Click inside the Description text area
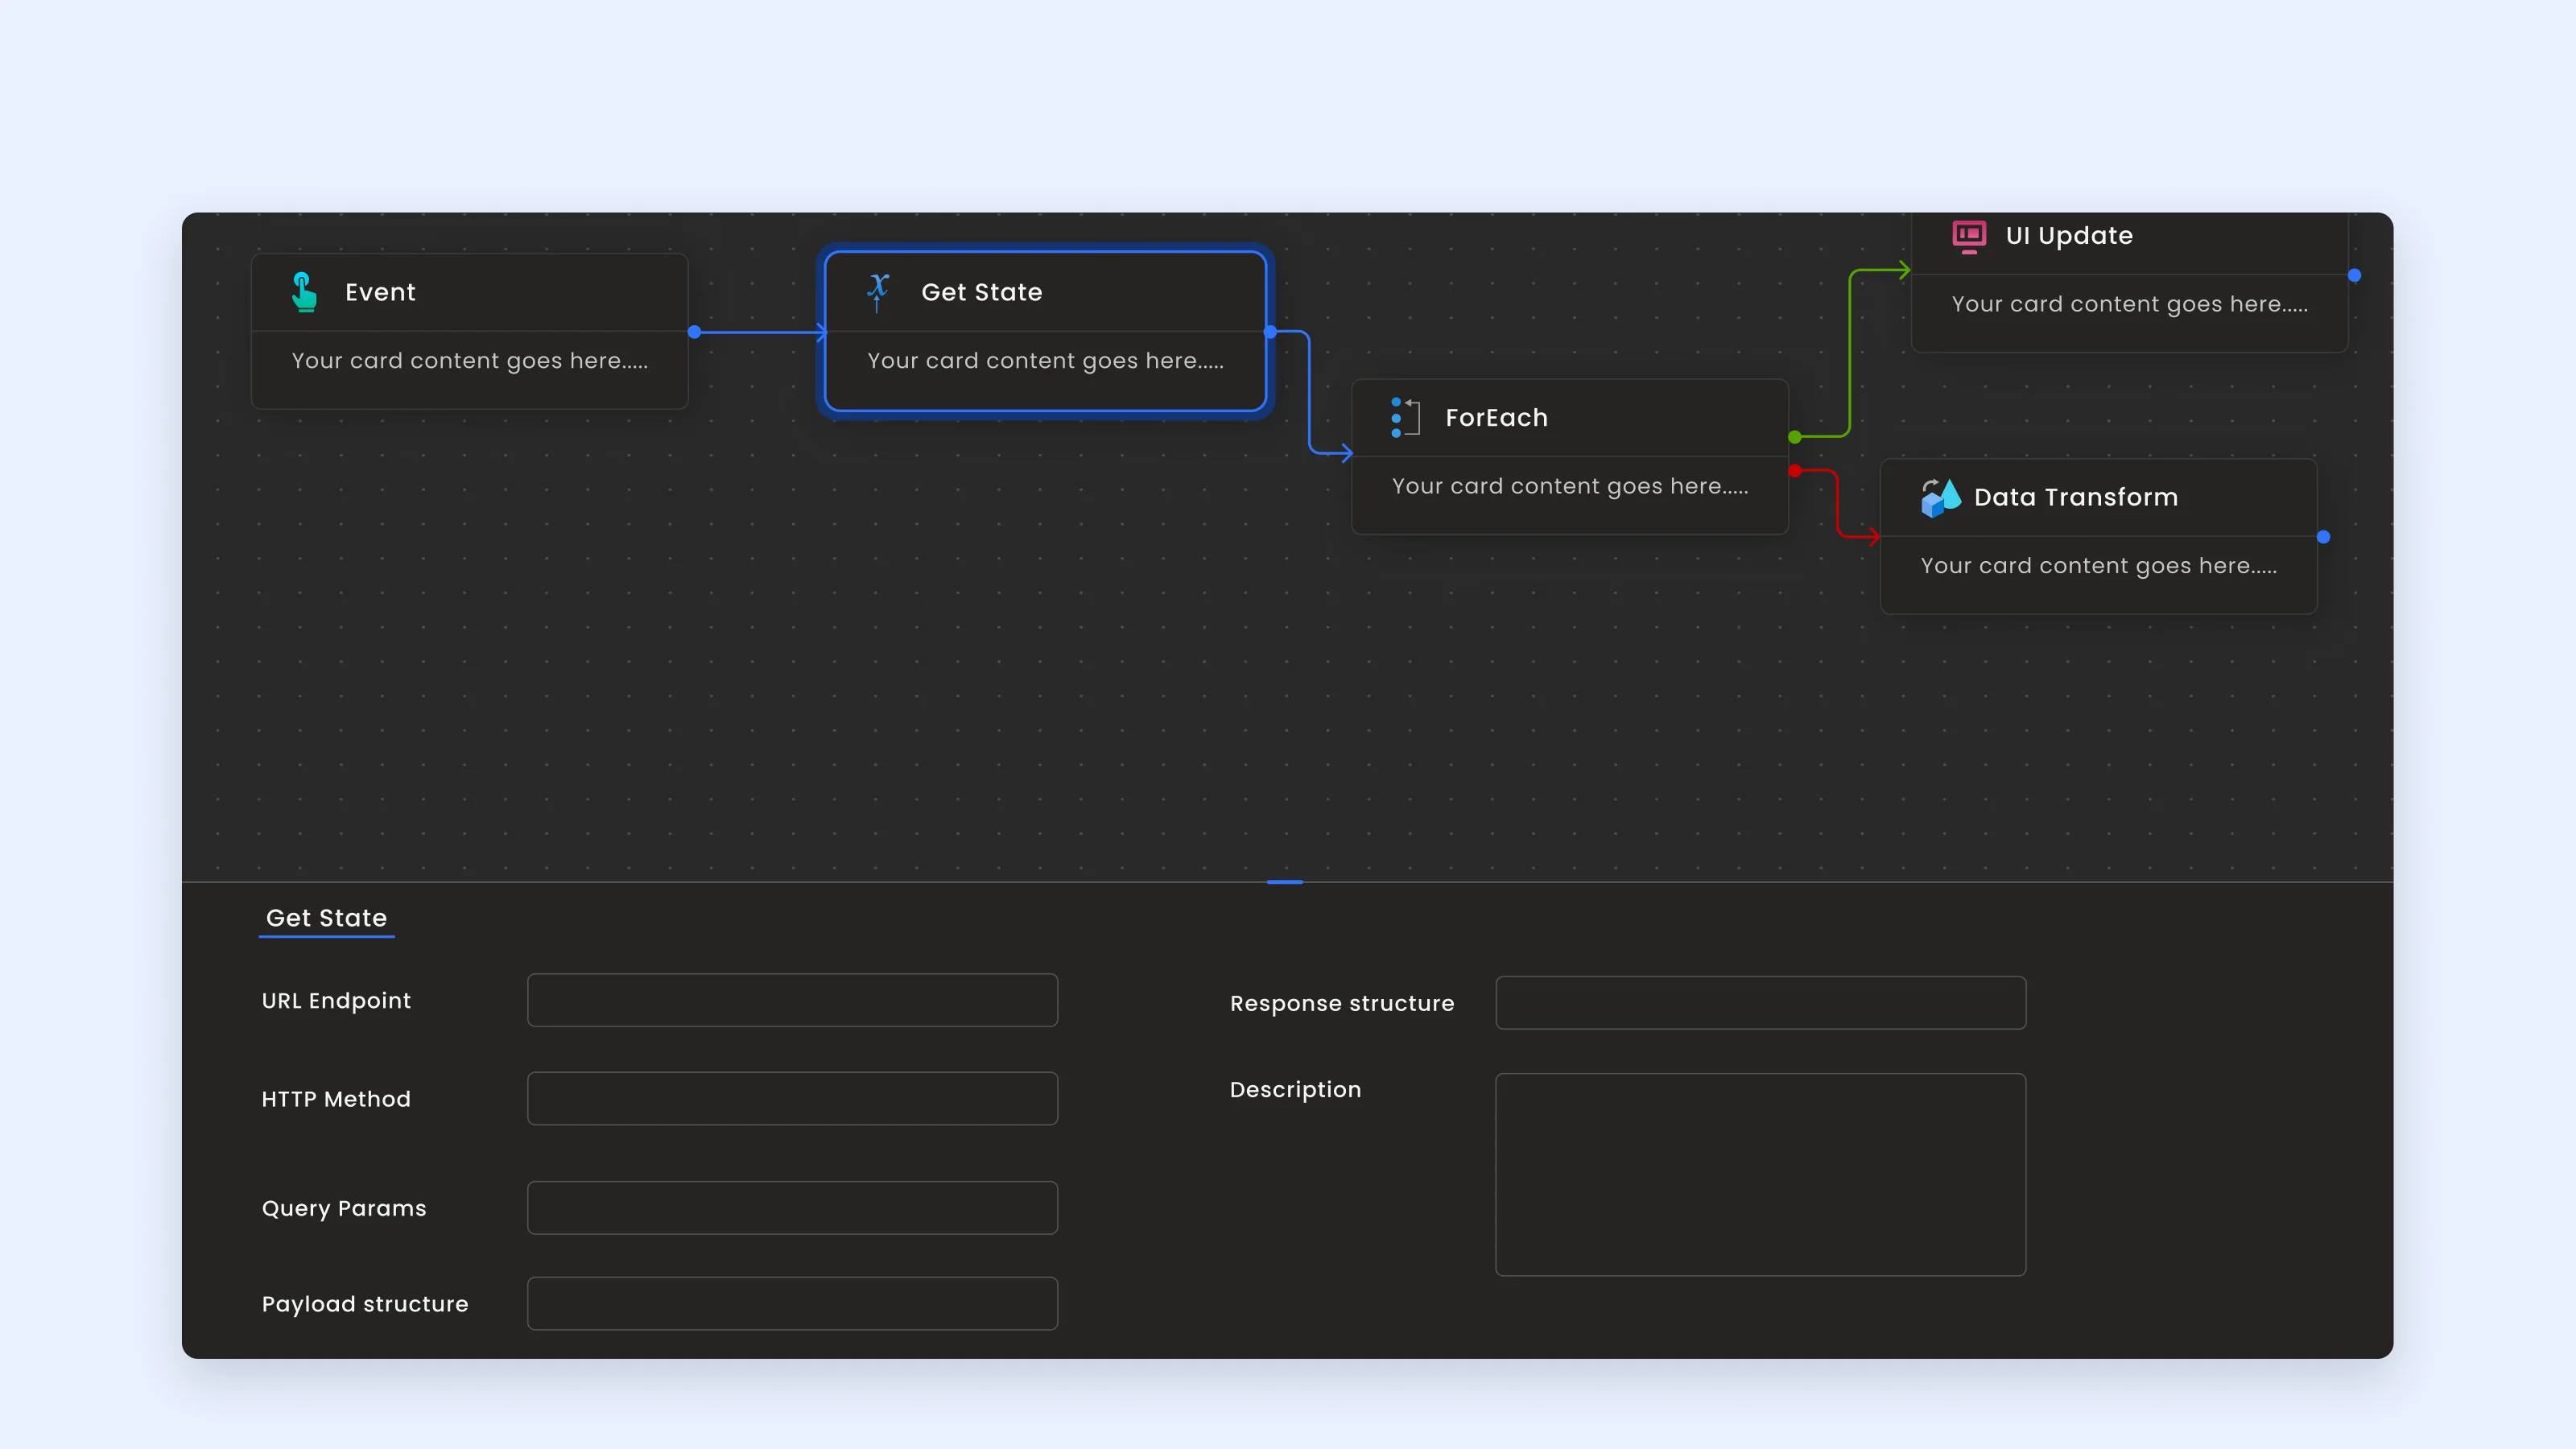 click(1760, 1174)
